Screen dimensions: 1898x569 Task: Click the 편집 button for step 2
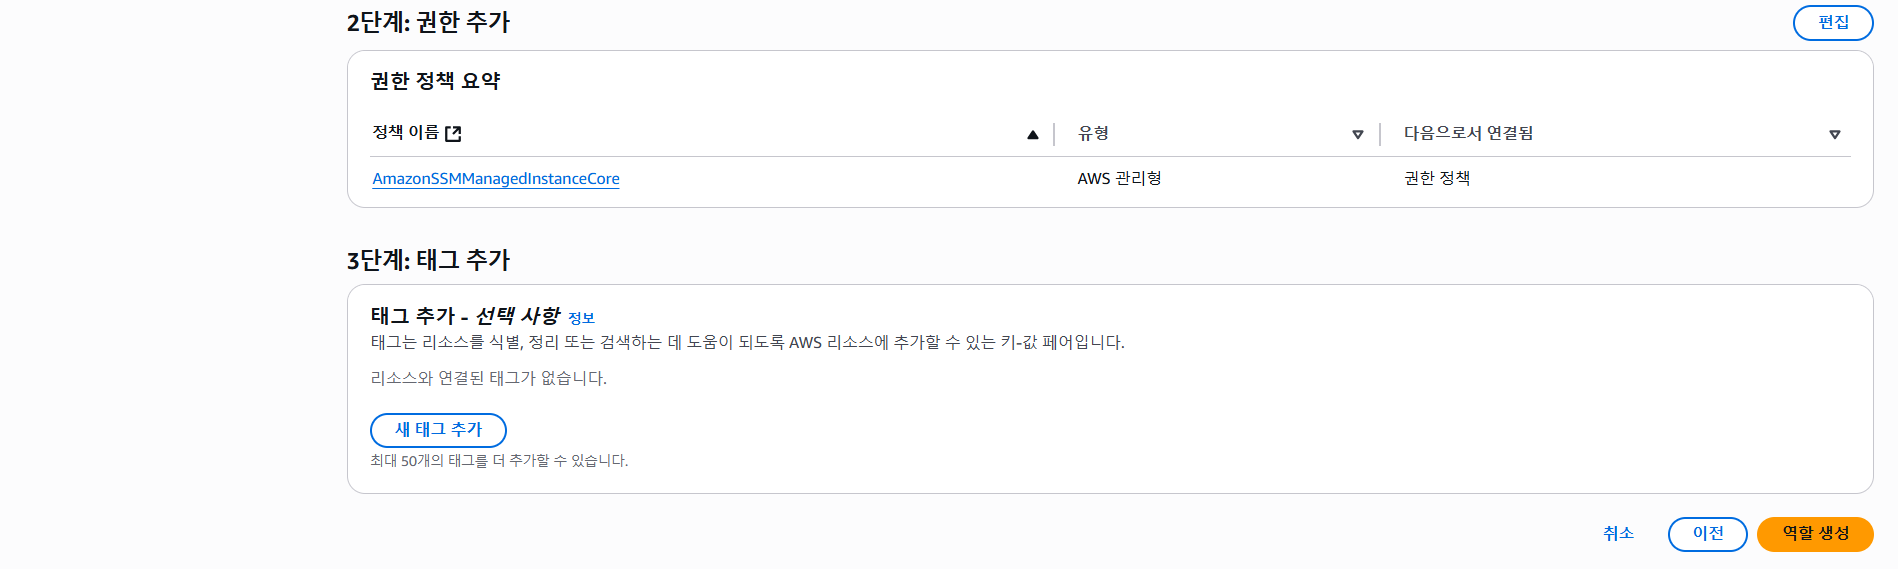pos(1832,23)
